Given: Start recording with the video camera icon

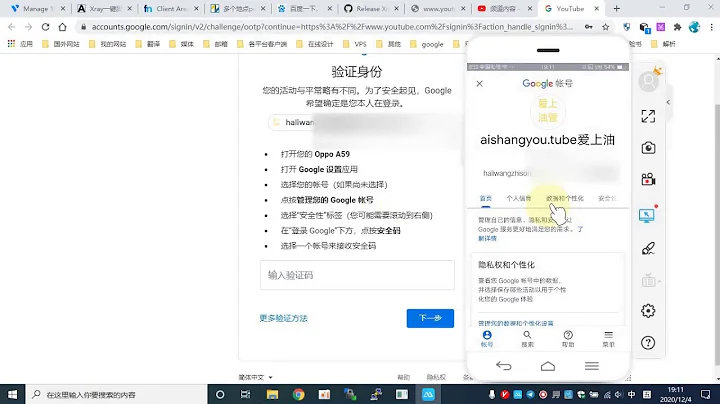Looking at the screenshot, I should click(648, 179).
